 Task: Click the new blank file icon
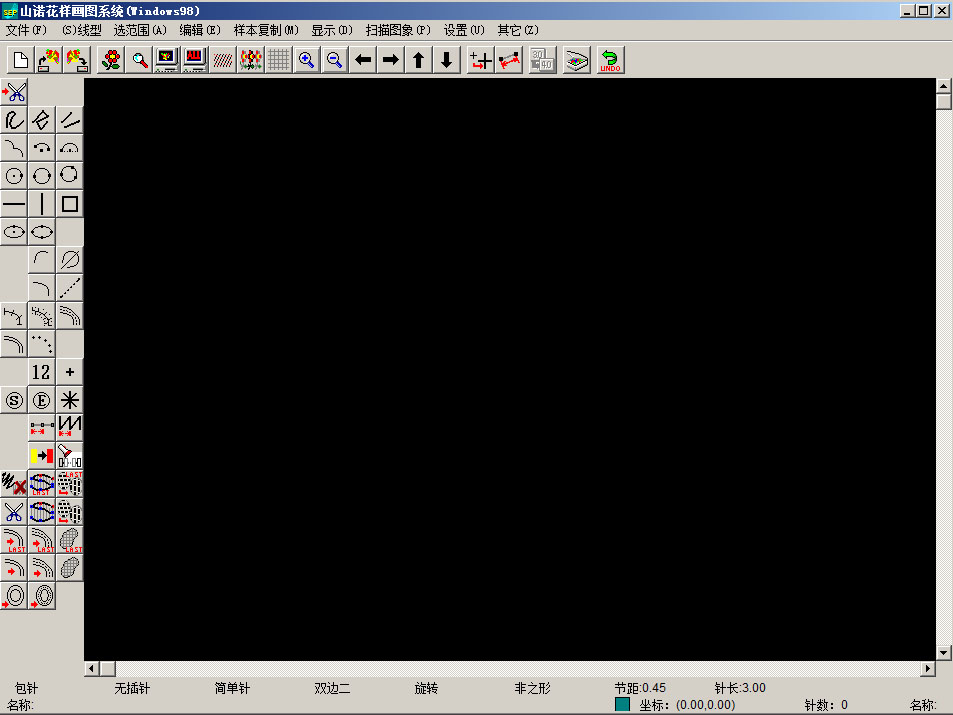pyautogui.click(x=21, y=60)
